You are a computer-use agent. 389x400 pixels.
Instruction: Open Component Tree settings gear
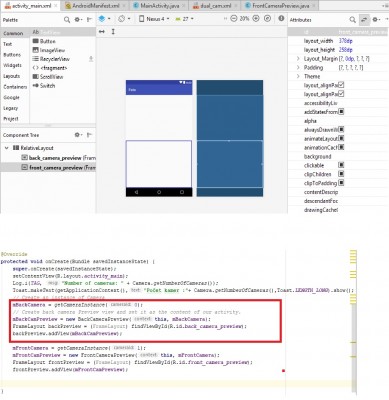78,135
